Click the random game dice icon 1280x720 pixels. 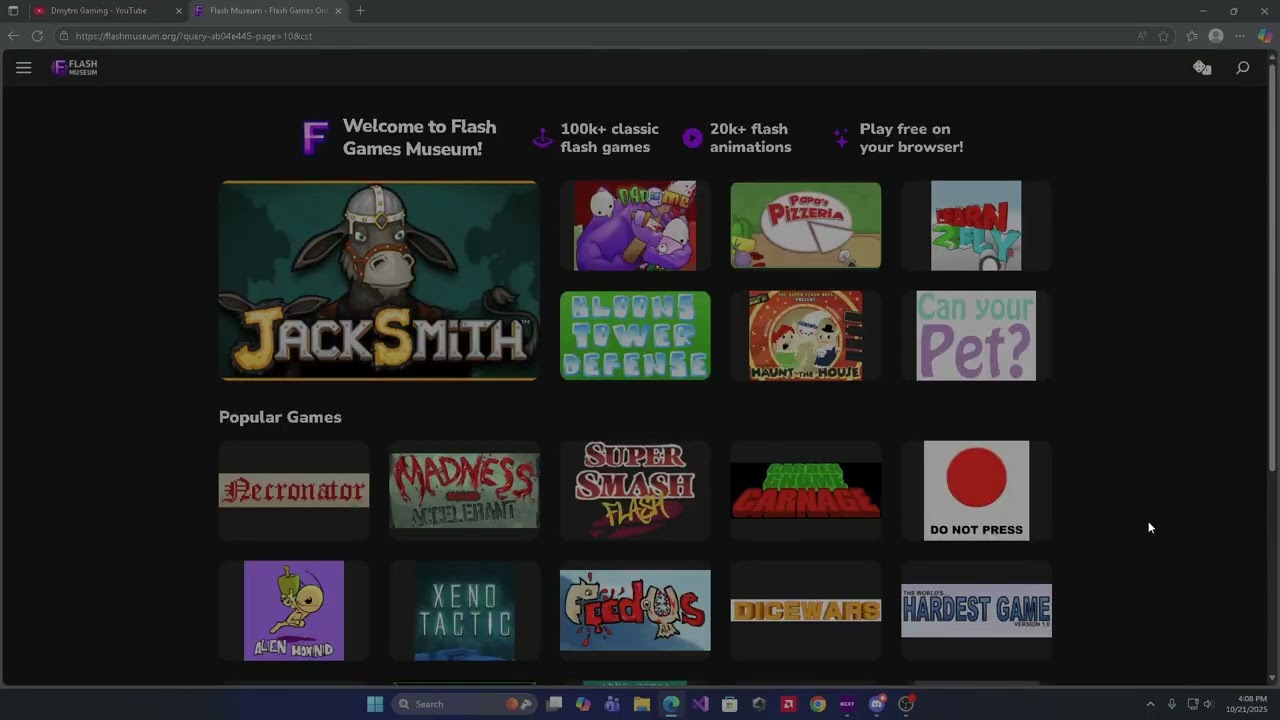pyautogui.click(x=1202, y=68)
